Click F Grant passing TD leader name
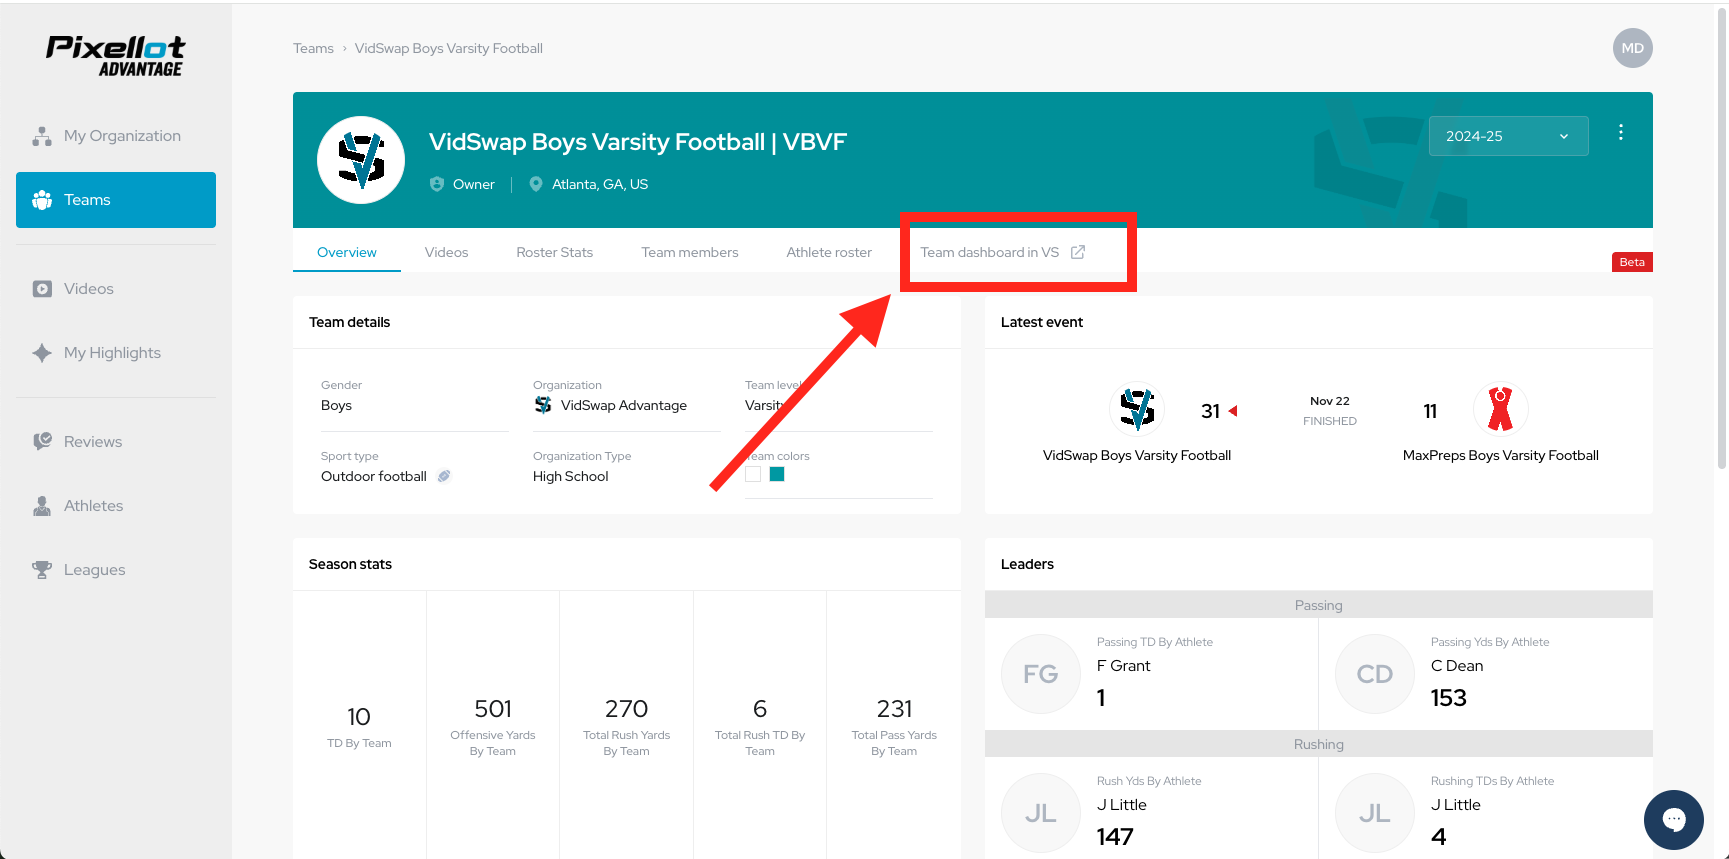 pyautogui.click(x=1124, y=666)
